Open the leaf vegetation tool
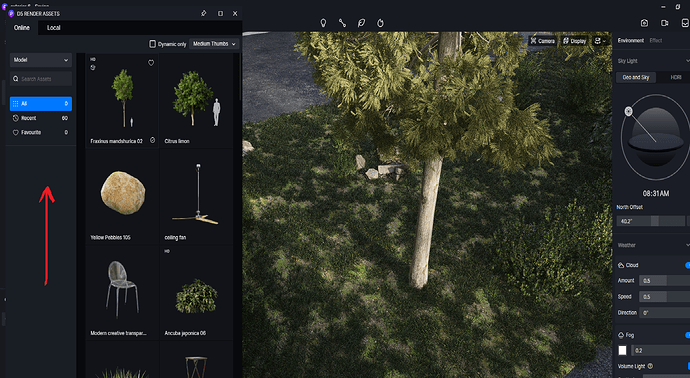This screenshot has width=690, height=378. point(361,23)
